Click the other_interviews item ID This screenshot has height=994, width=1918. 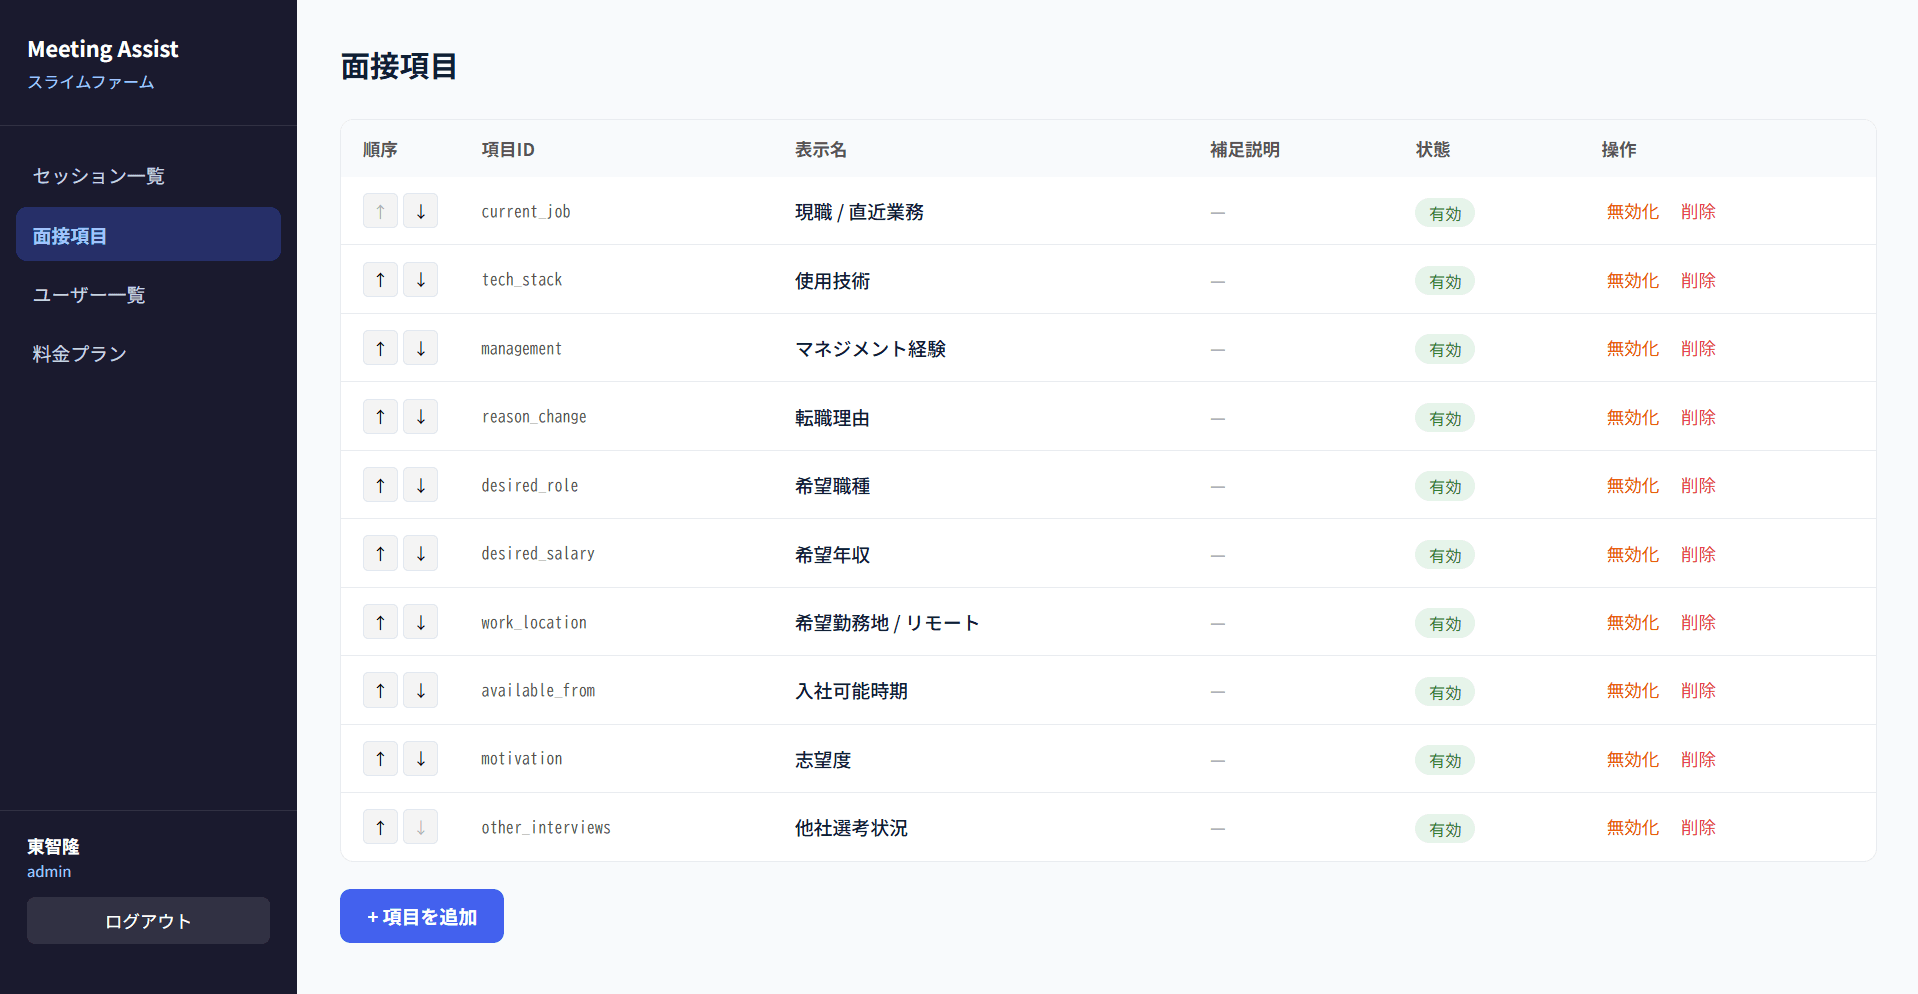(x=546, y=828)
